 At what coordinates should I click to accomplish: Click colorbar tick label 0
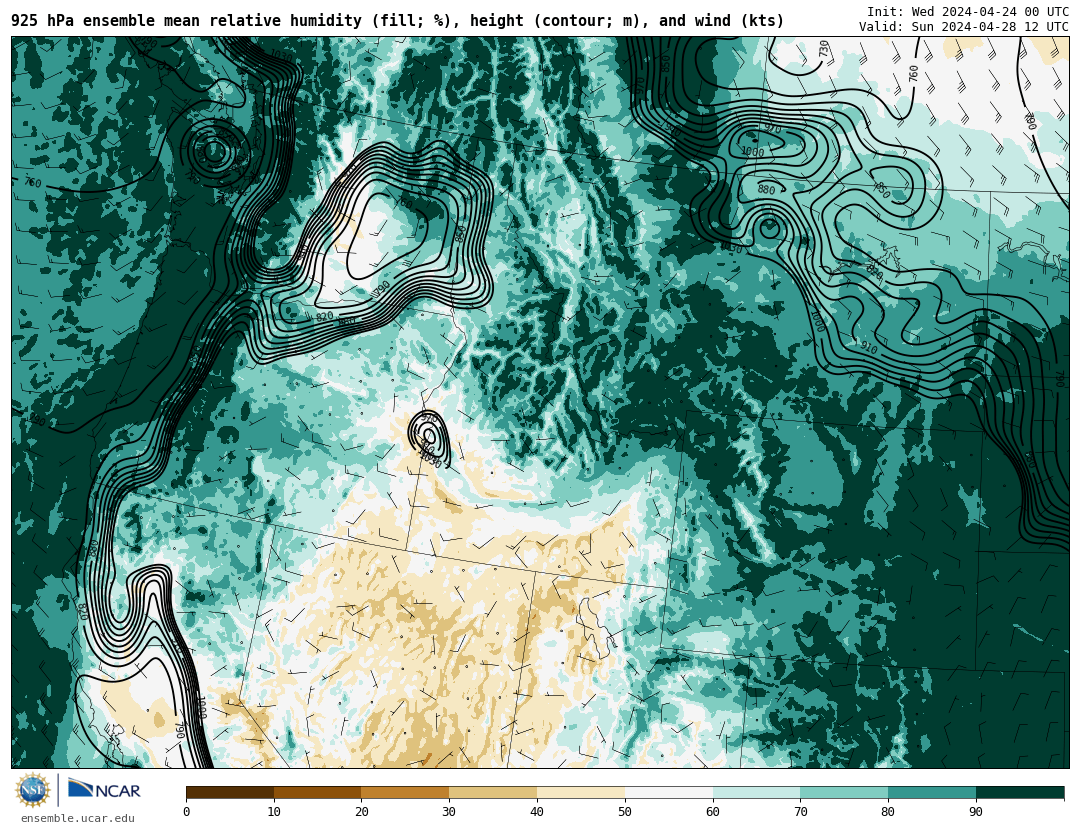(187, 812)
